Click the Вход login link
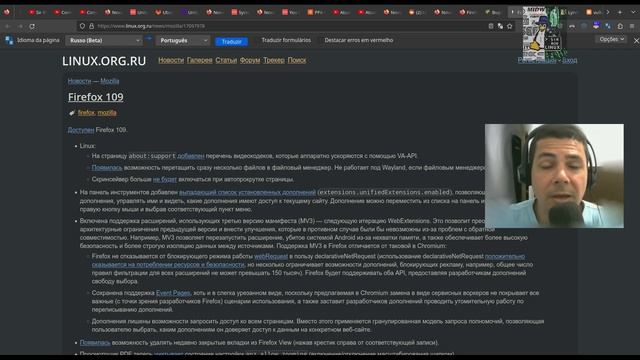 (569, 60)
